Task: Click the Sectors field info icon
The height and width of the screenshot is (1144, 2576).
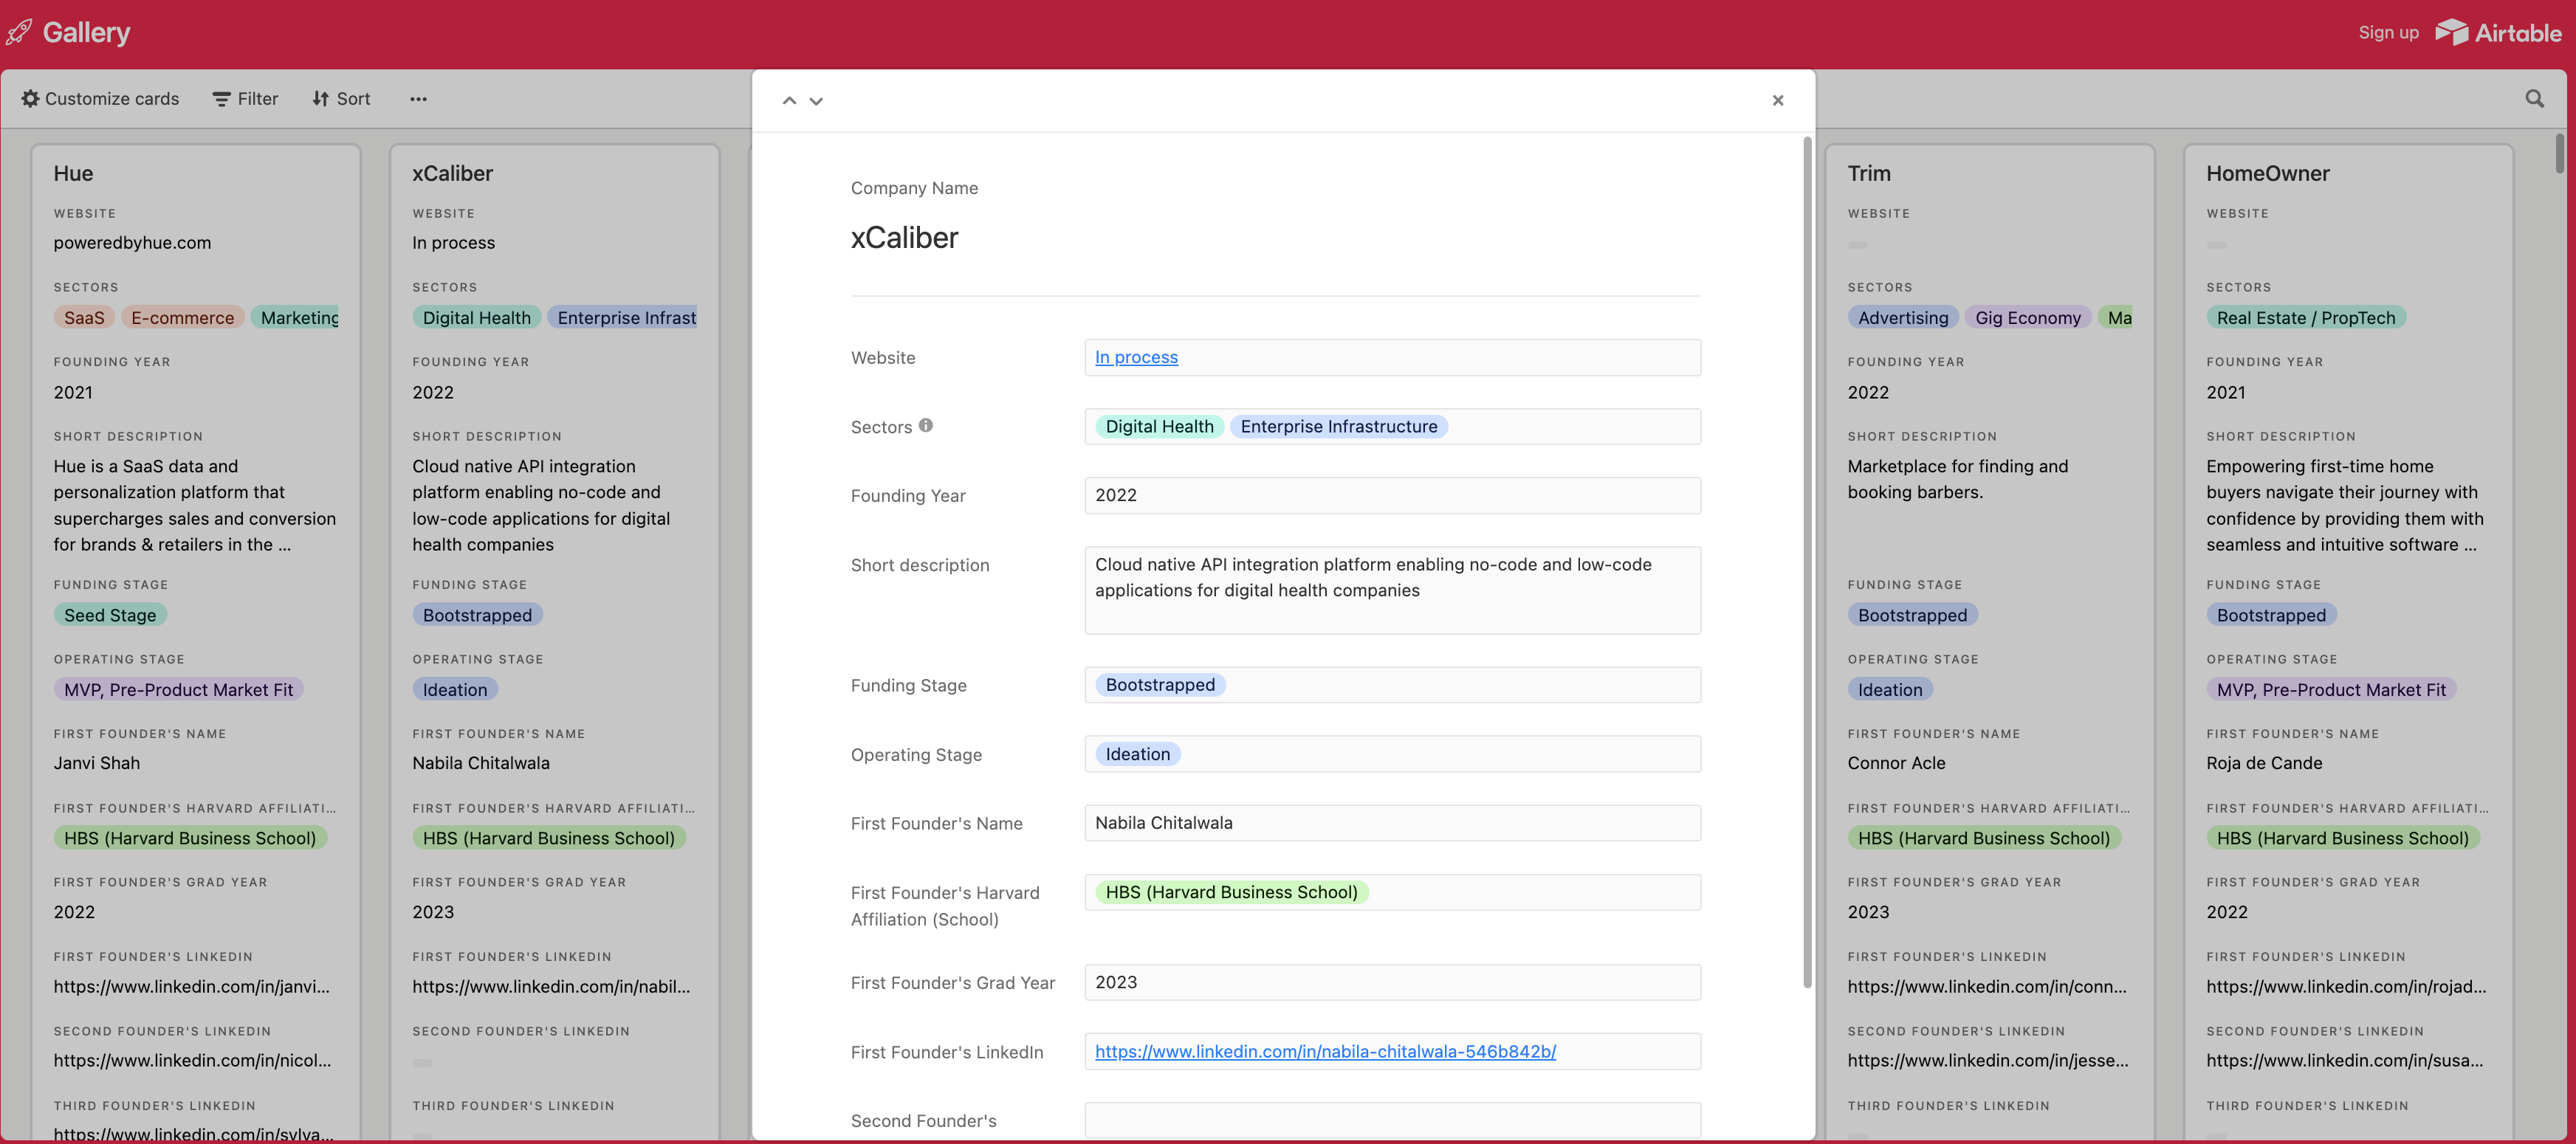Action: [x=926, y=426]
